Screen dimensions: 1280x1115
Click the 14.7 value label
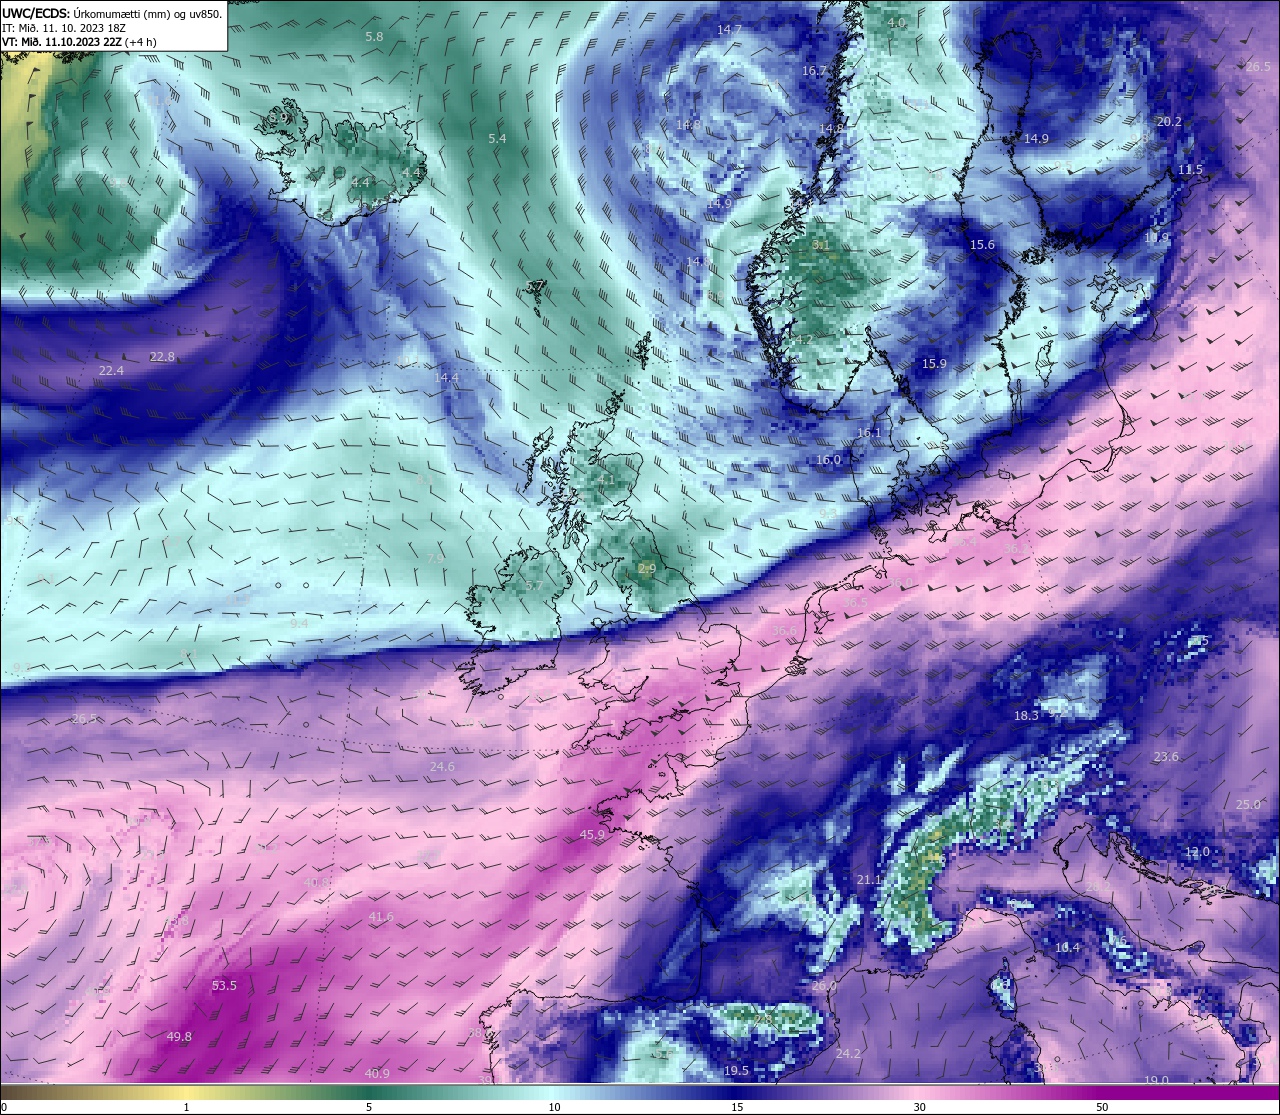pyautogui.click(x=729, y=30)
